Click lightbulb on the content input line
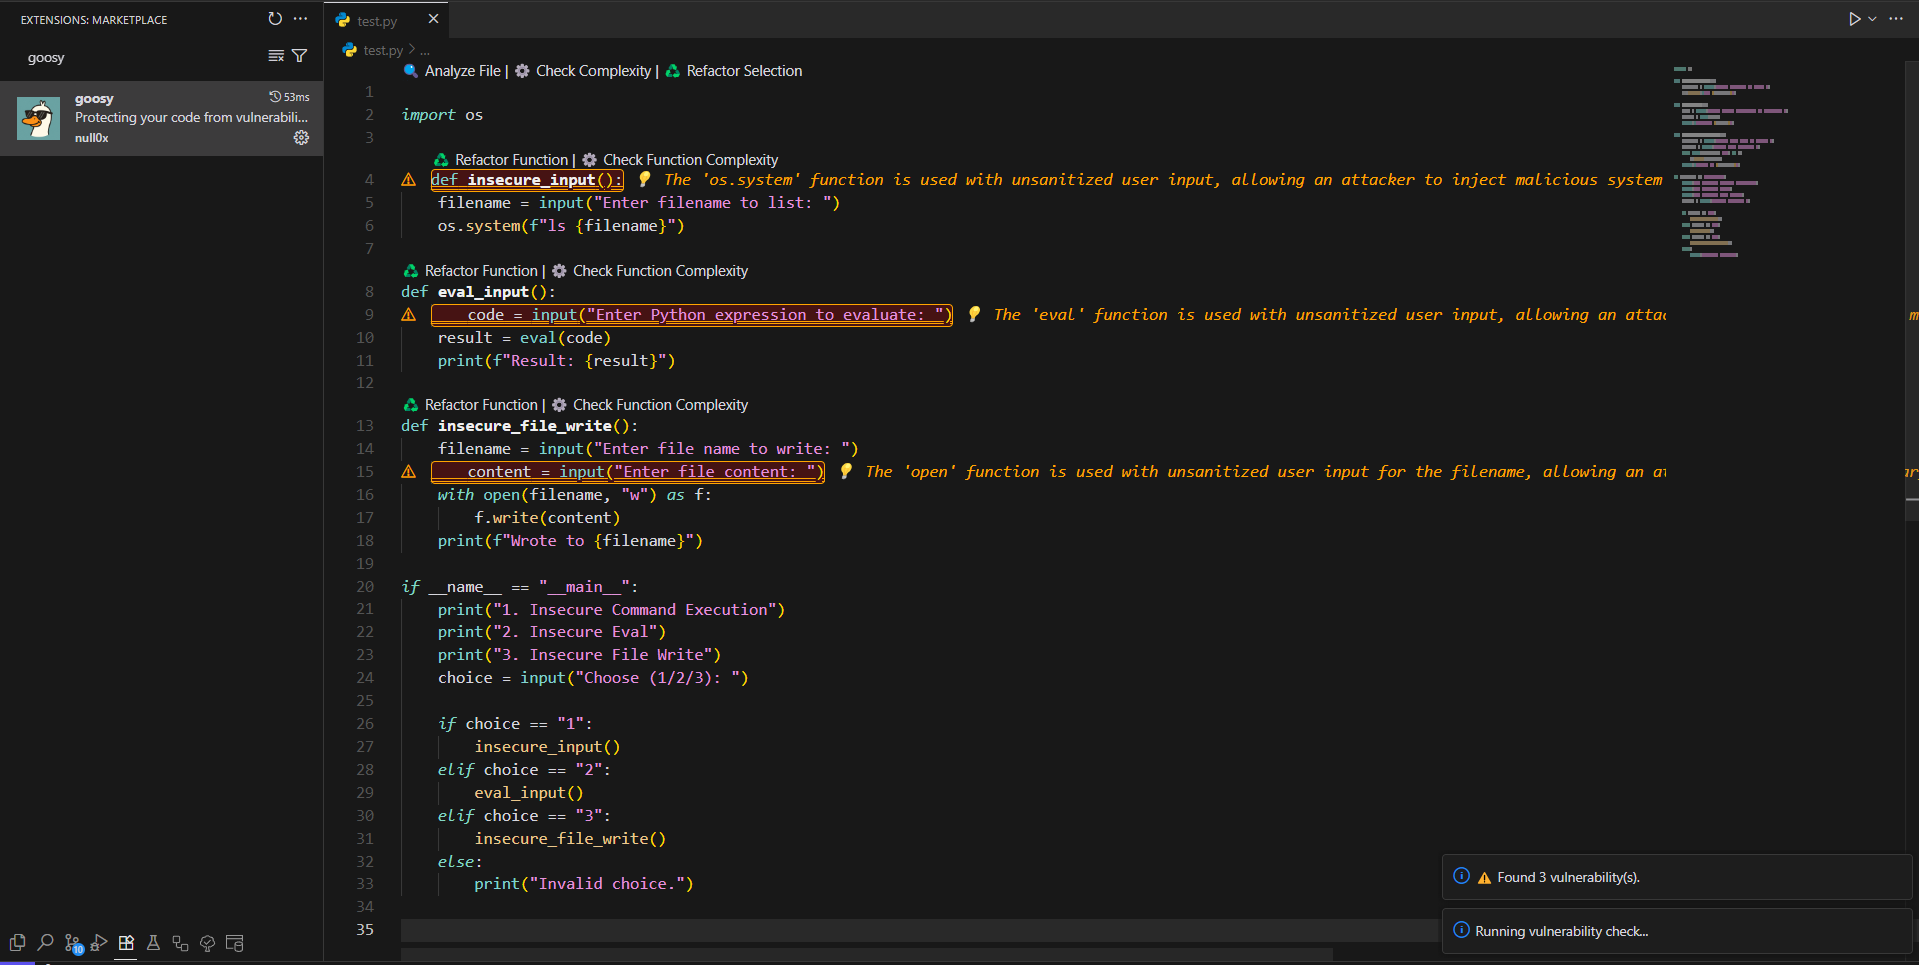 (846, 471)
